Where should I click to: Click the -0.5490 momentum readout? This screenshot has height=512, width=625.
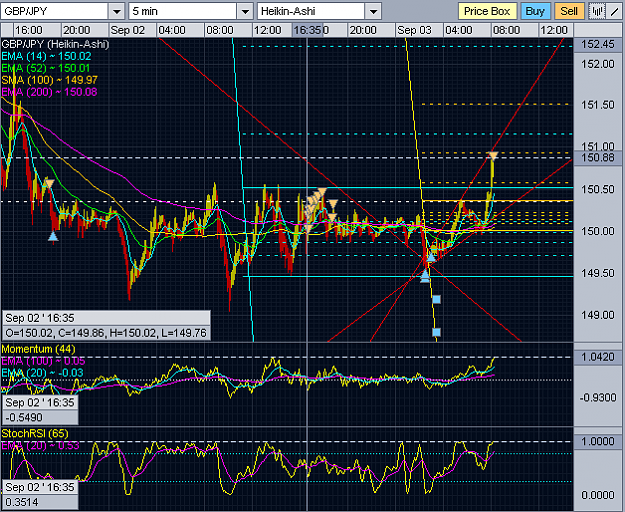pyautogui.click(x=40, y=417)
